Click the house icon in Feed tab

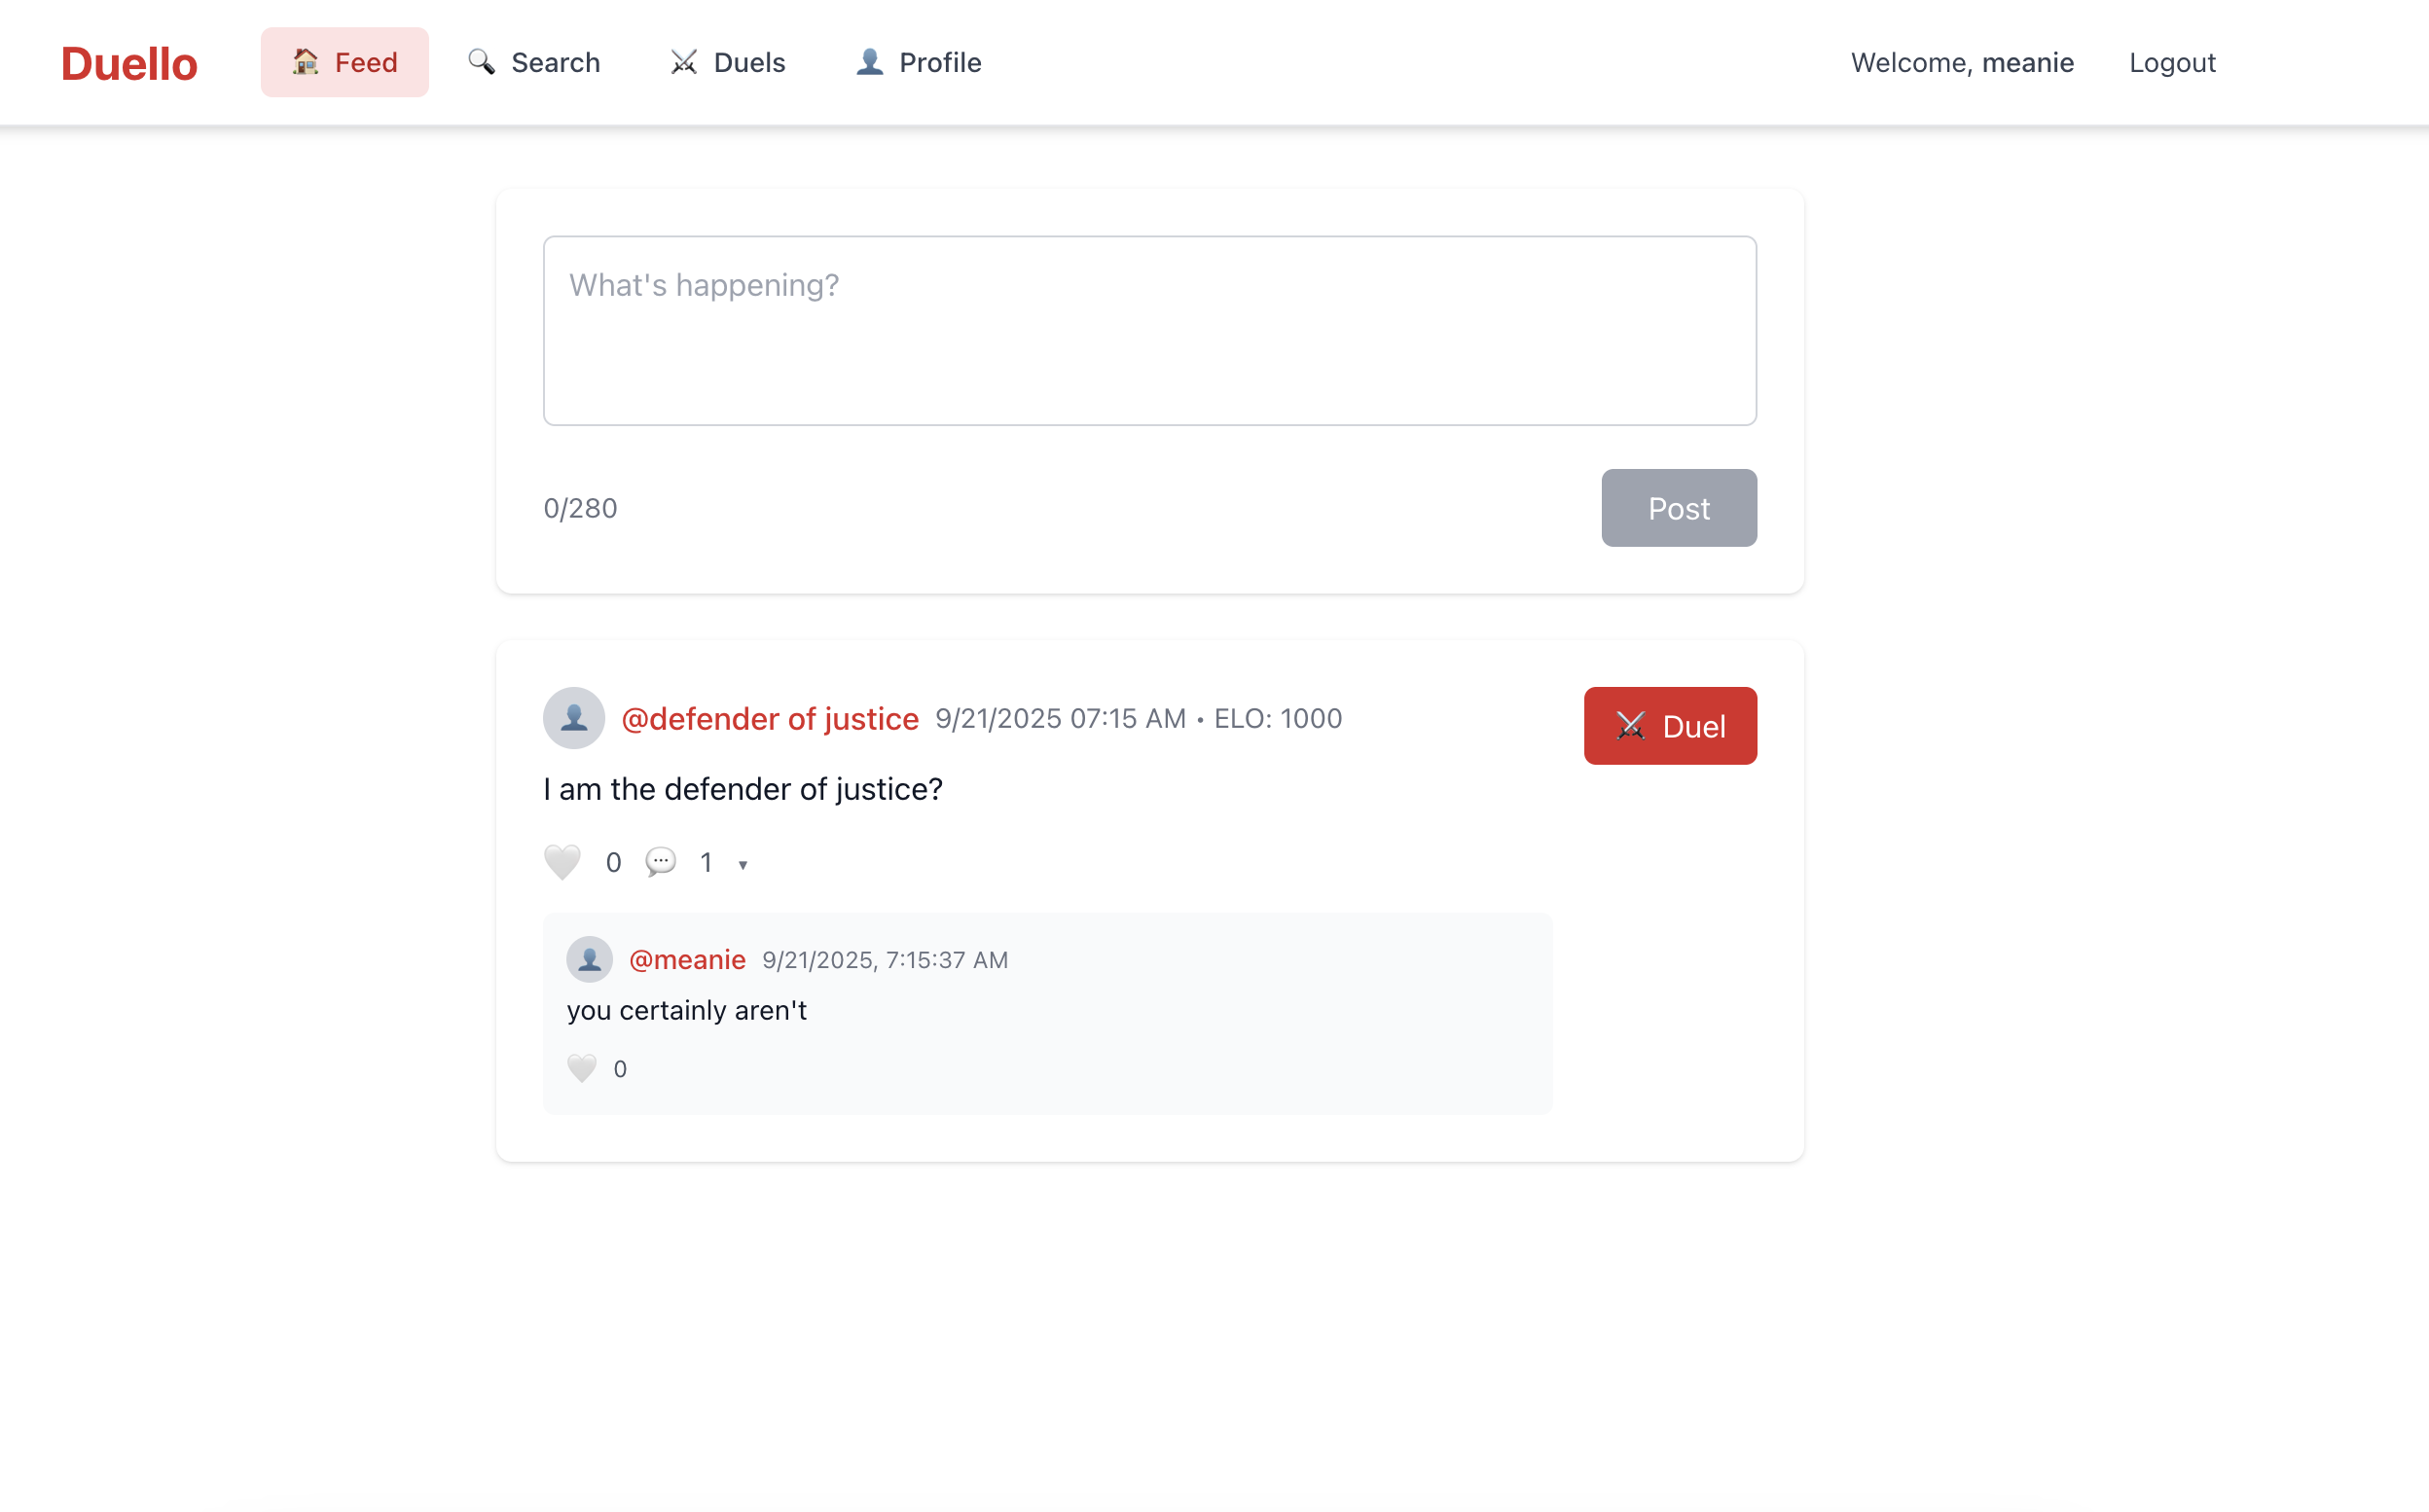point(305,62)
